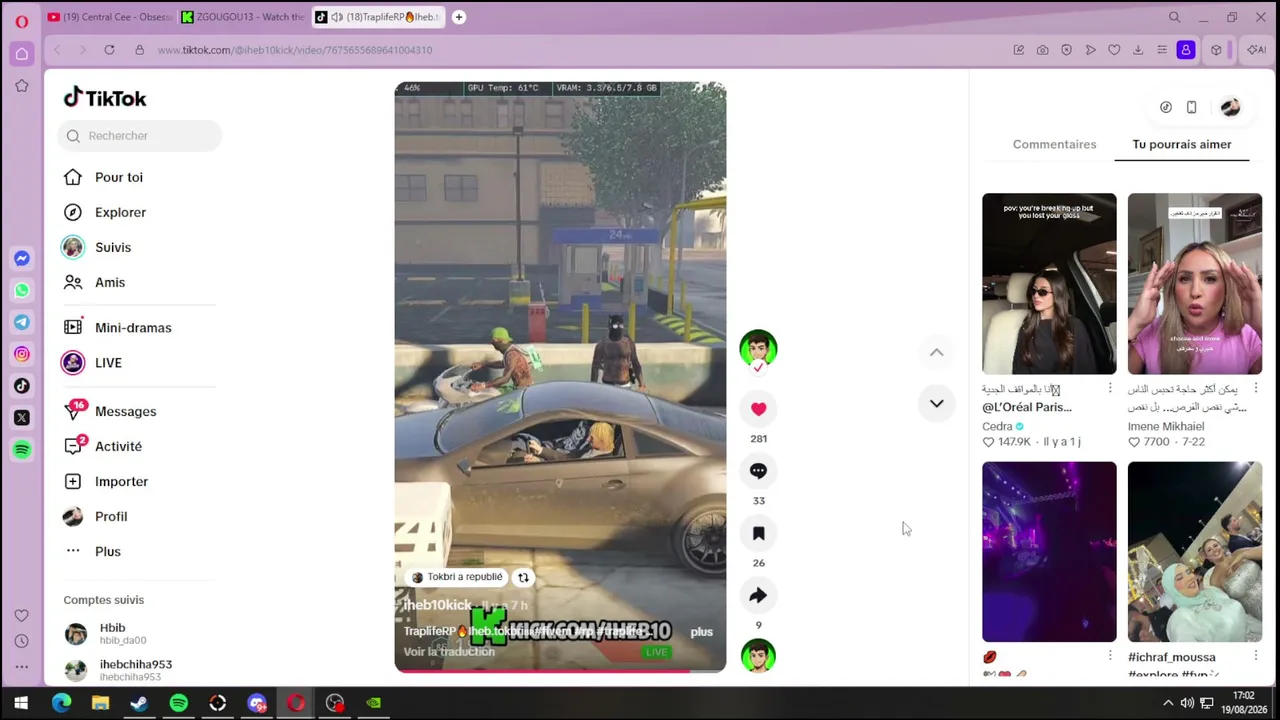Take a snapshot with Opera camera icon

1042,50
